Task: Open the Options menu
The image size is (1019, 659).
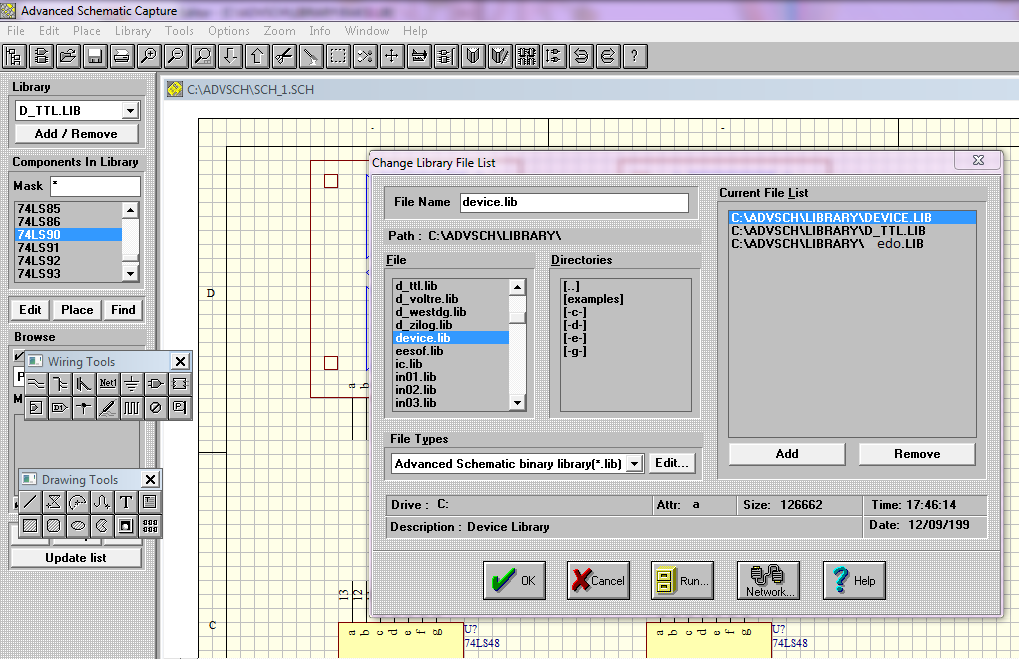Action: point(229,31)
